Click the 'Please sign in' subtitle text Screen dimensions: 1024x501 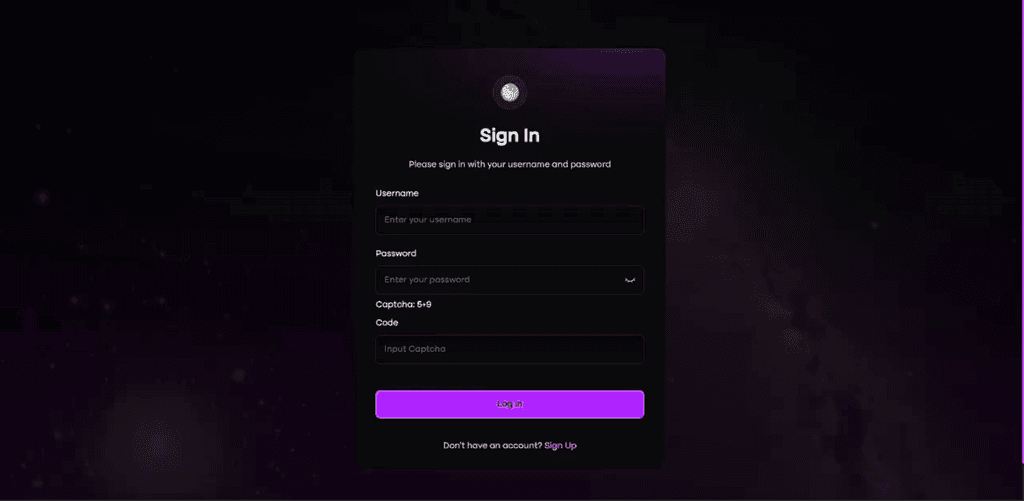(509, 165)
